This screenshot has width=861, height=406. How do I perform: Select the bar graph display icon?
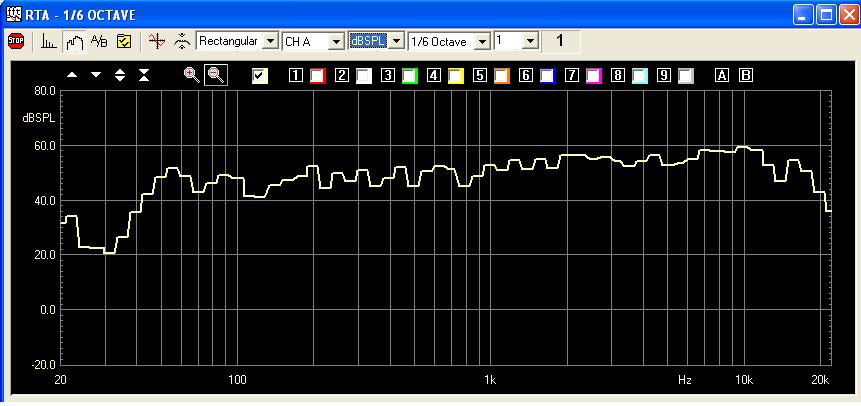pyautogui.click(x=50, y=41)
